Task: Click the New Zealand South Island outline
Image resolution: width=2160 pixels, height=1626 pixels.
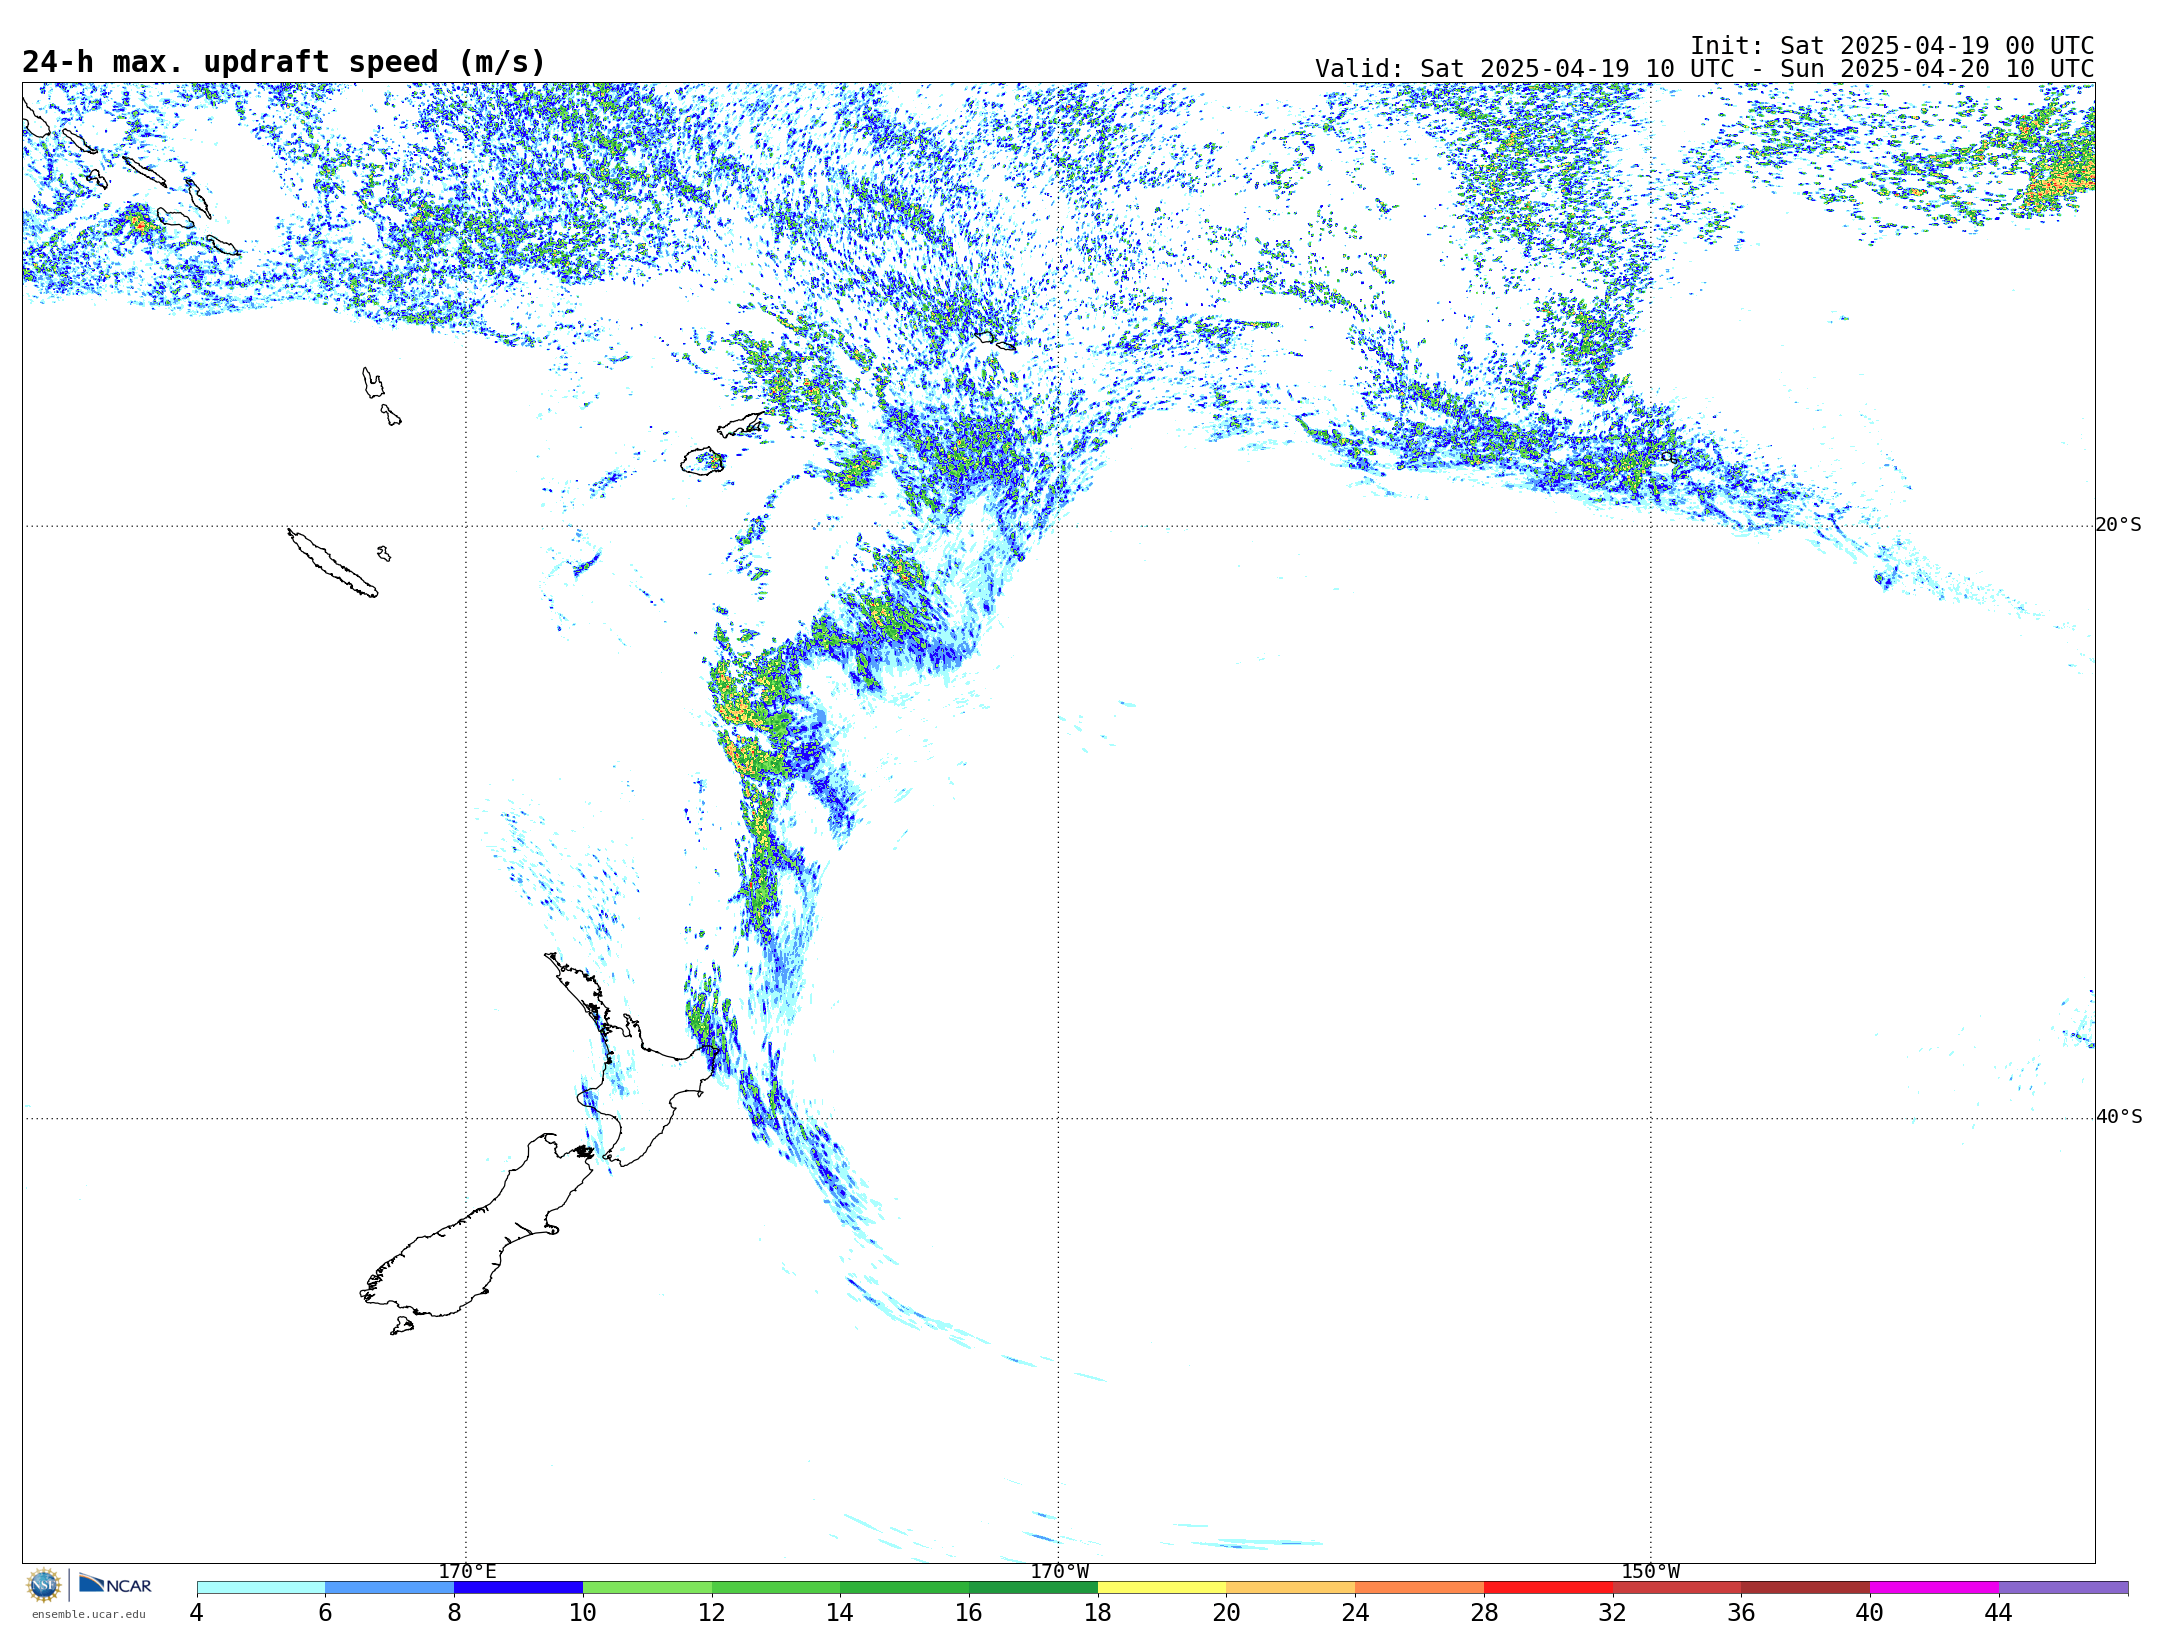Action: point(477,1225)
